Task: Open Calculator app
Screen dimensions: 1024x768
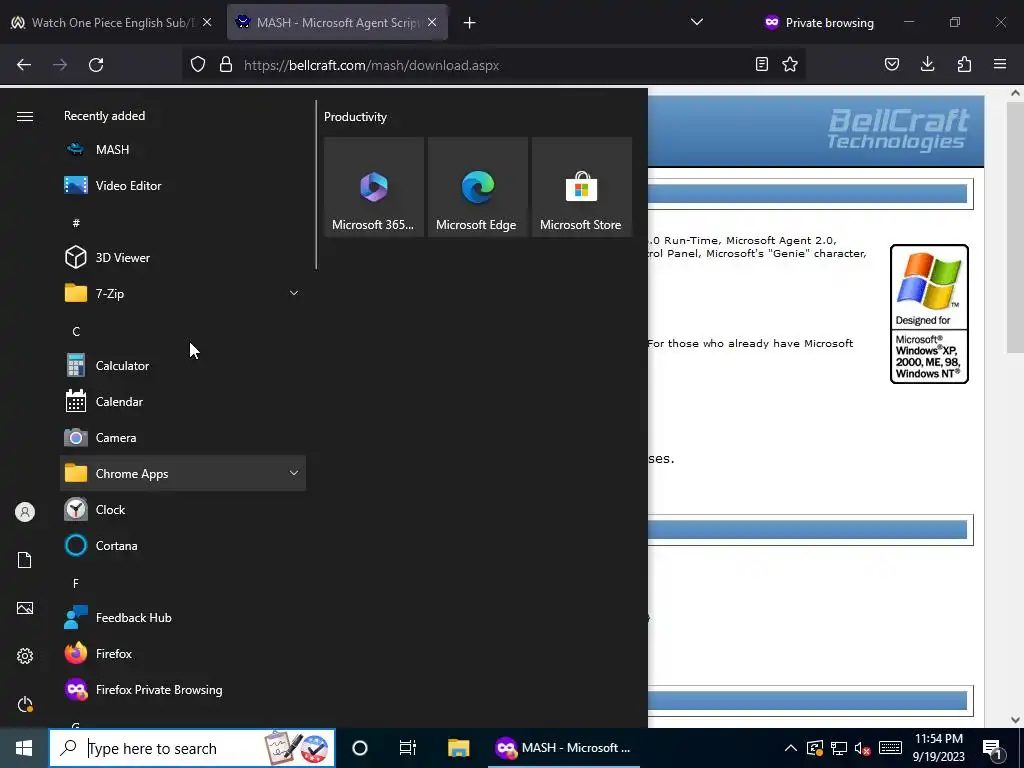Action: [183, 366]
